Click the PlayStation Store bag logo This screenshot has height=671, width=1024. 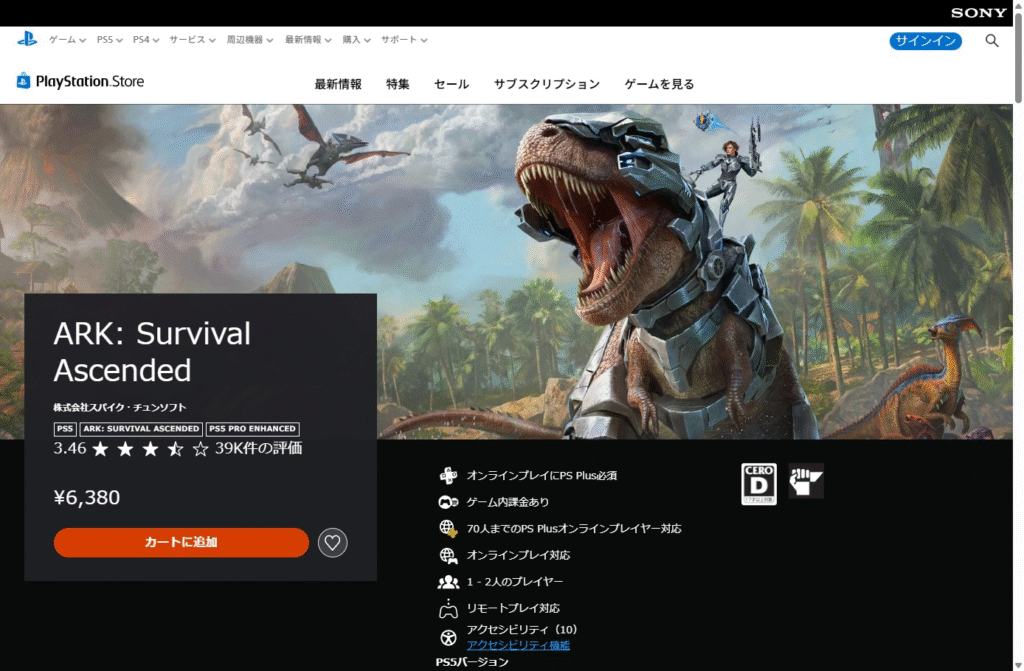click(x=24, y=81)
